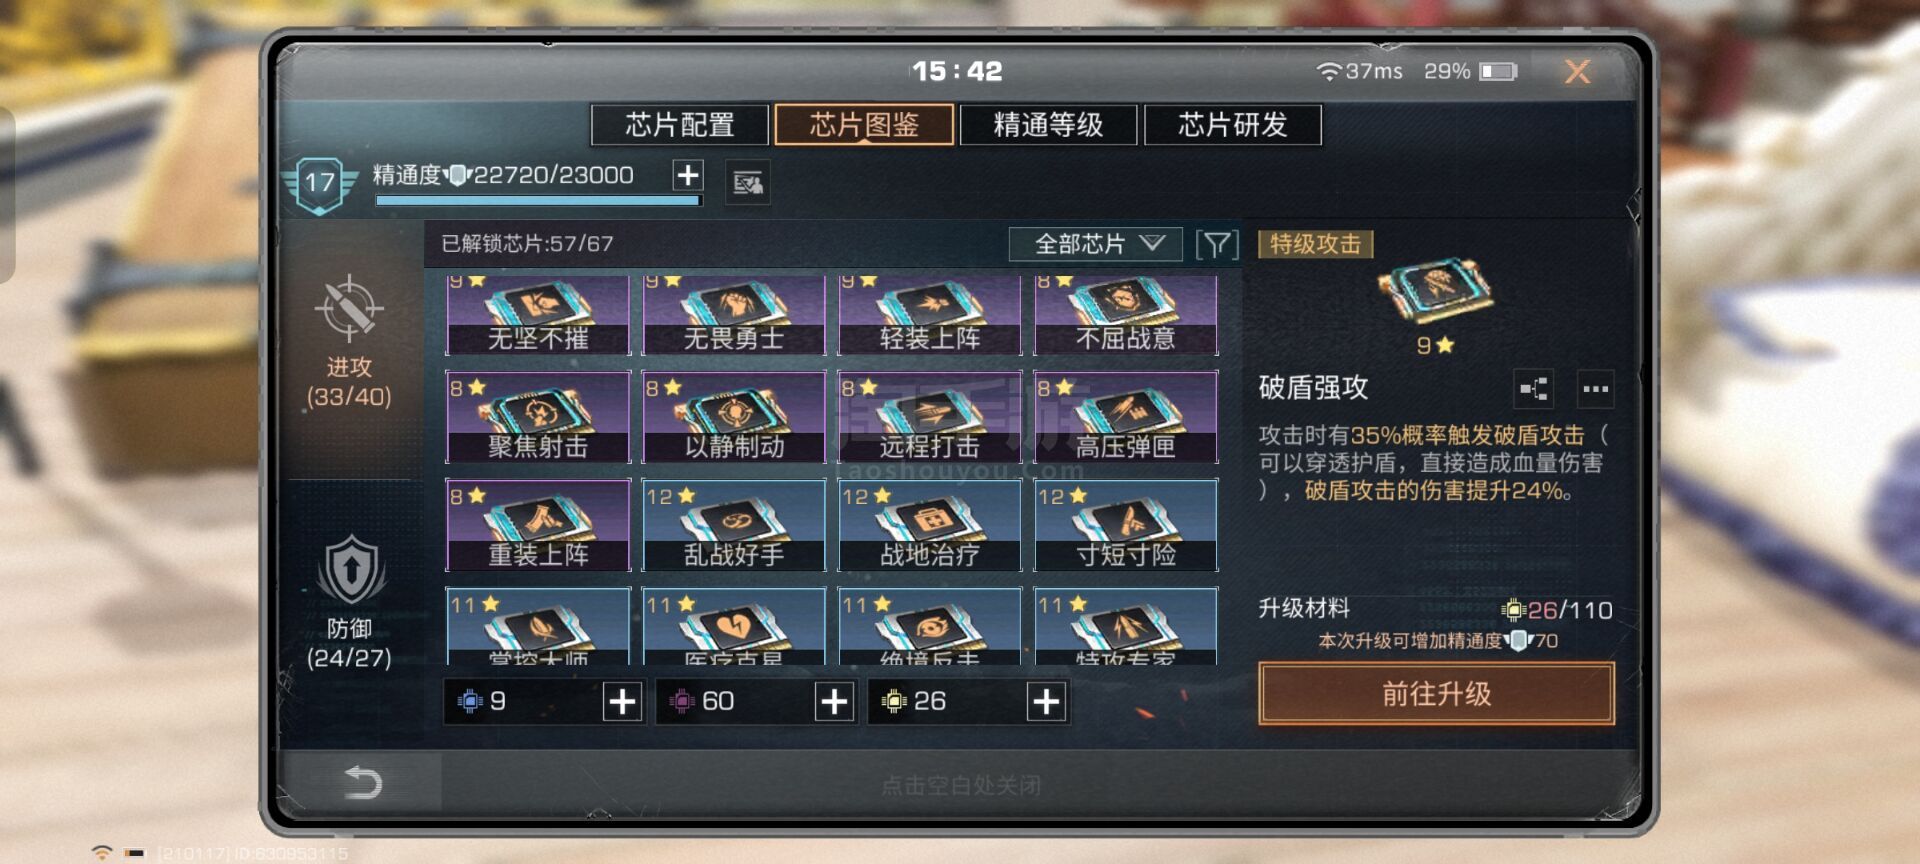Screen dimensions: 1920x864
Task: Select the 战地治疗 chip card
Action: coord(930,525)
